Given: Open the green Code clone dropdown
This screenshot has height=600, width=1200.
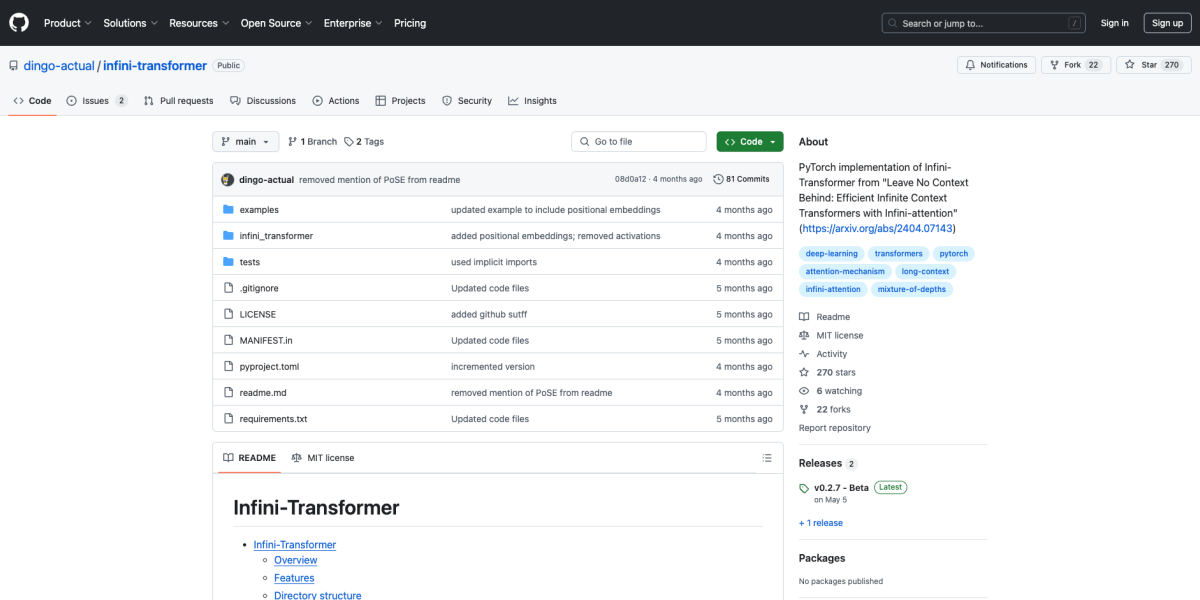Looking at the screenshot, I should click(750, 142).
